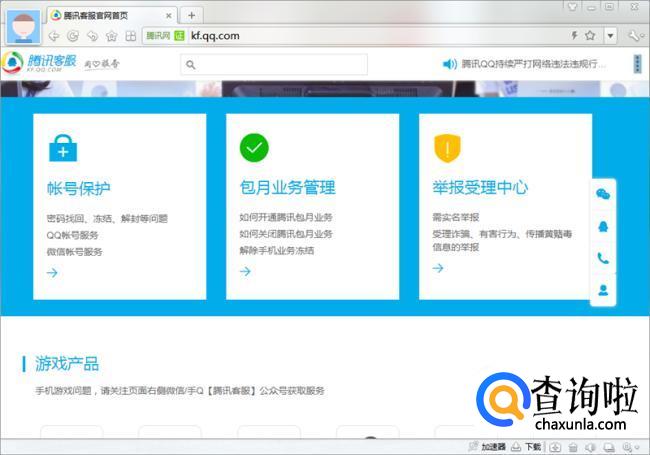650x455 pixels.
Task: Open a new tab with plus button
Action: pyautogui.click(x=192, y=15)
